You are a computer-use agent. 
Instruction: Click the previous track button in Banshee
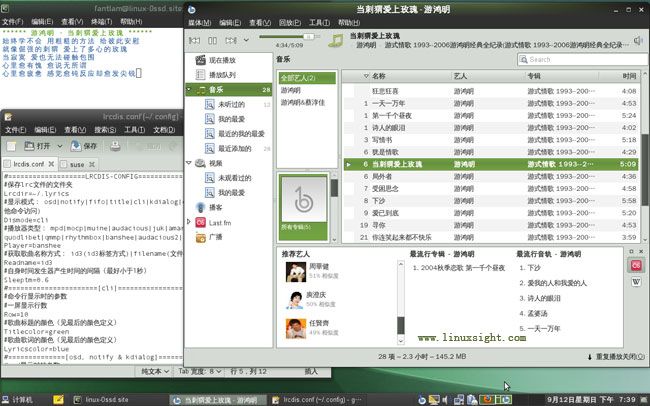(x=194, y=40)
